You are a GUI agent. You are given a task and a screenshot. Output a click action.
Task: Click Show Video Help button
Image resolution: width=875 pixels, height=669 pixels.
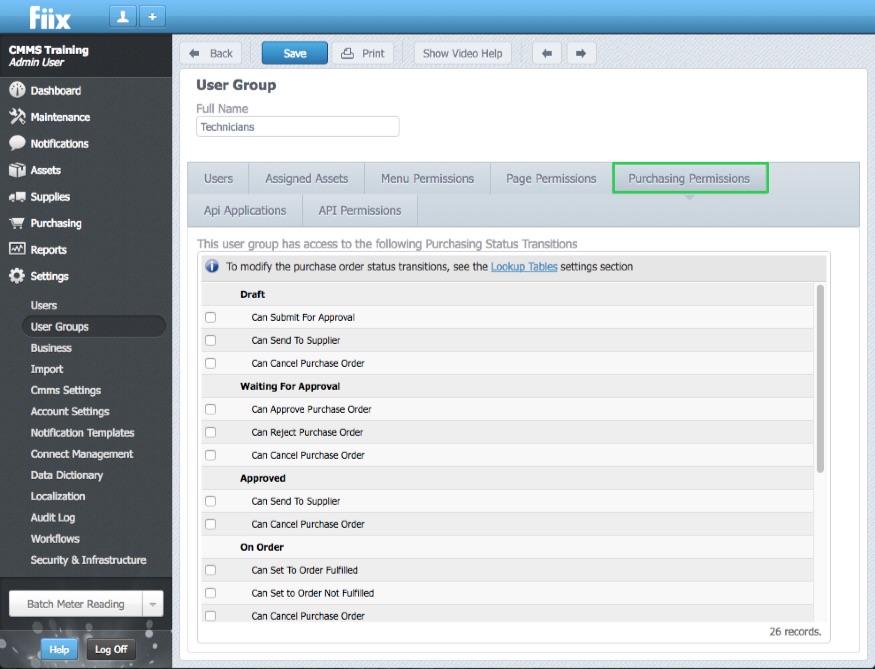(x=463, y=54)
